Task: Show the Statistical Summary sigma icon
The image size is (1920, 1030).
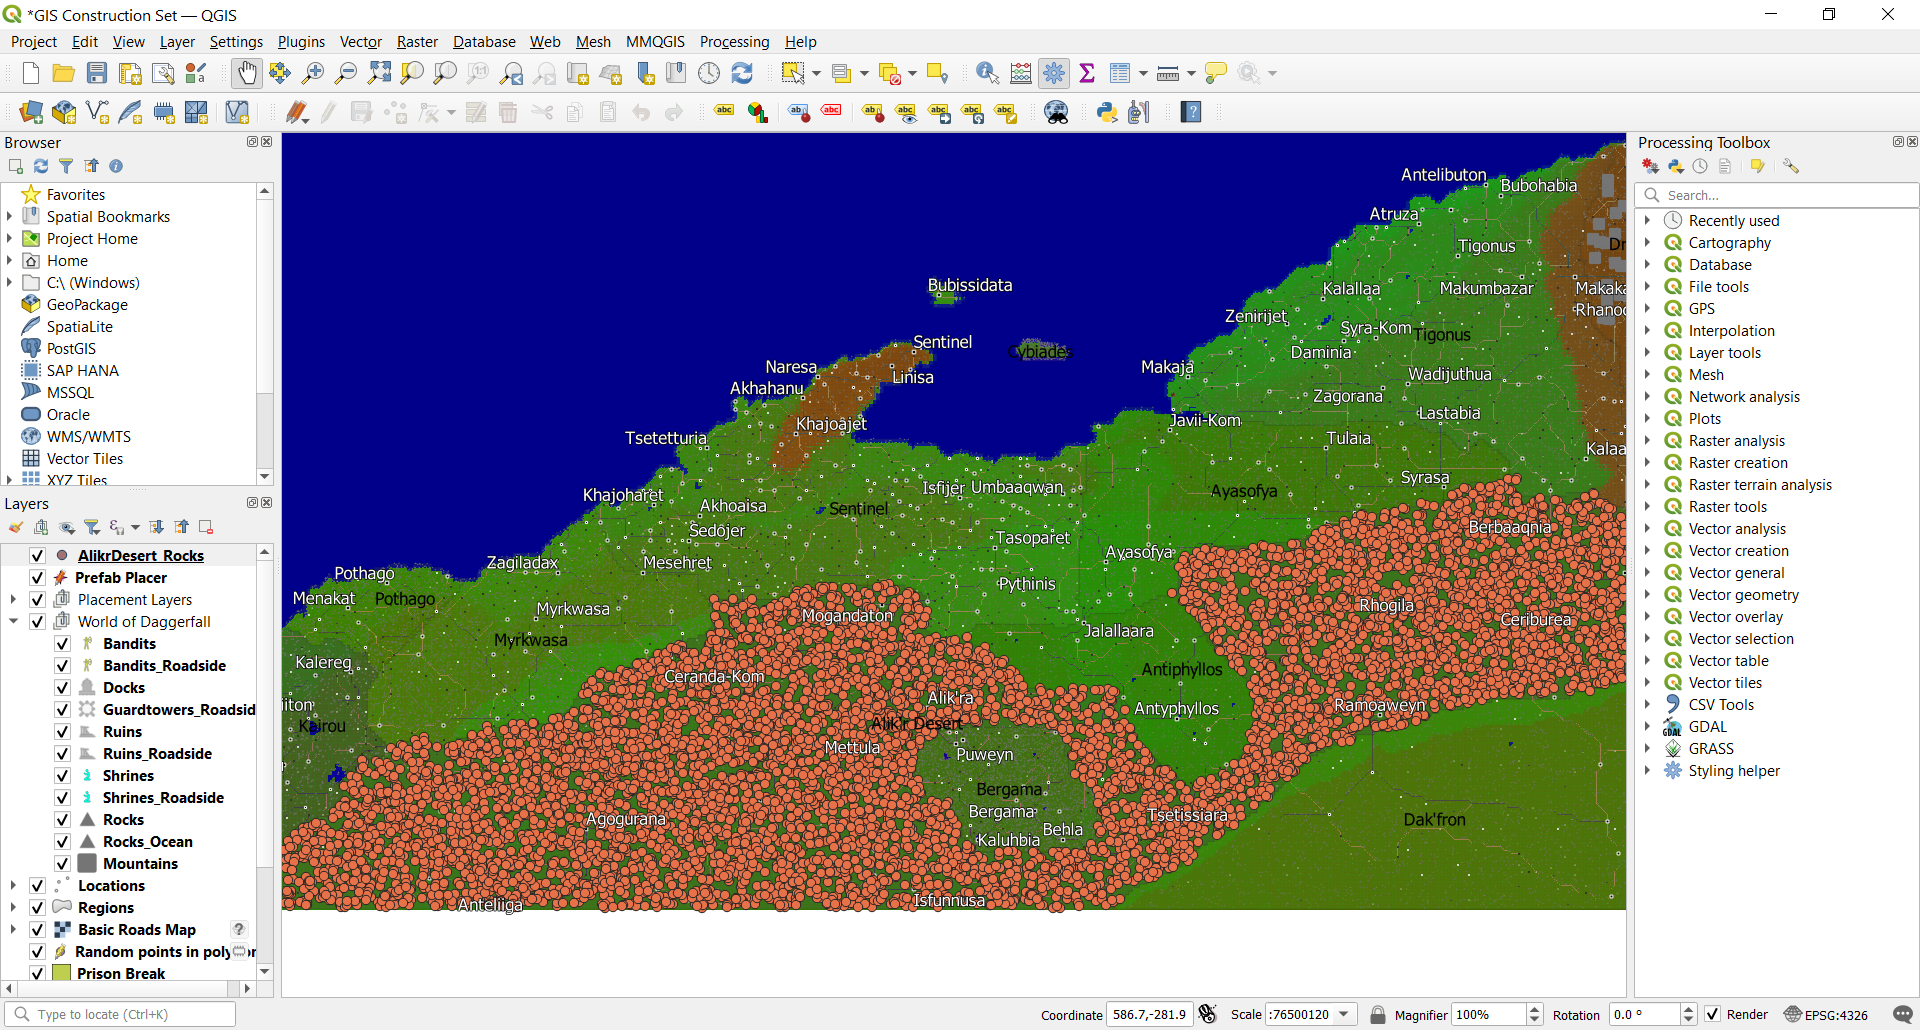Action: (x=1087, y=73)
